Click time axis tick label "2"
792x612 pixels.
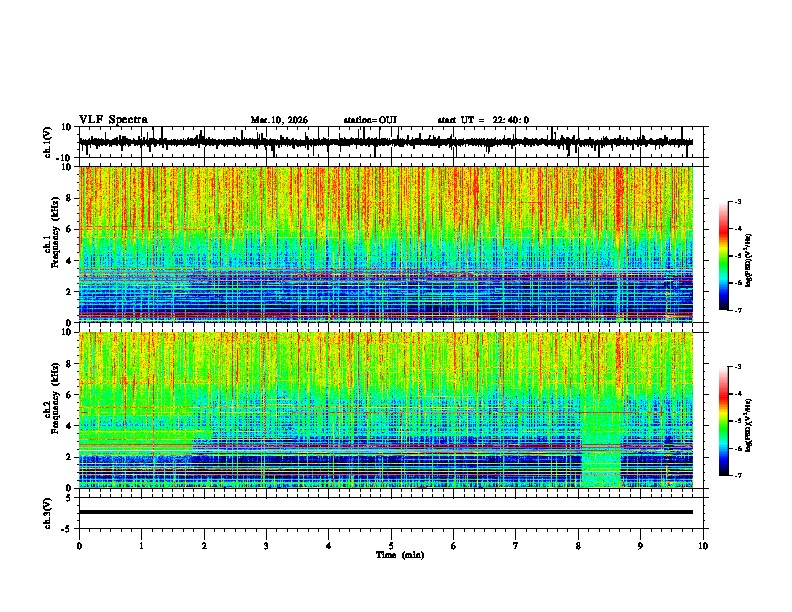pos(204,546)
